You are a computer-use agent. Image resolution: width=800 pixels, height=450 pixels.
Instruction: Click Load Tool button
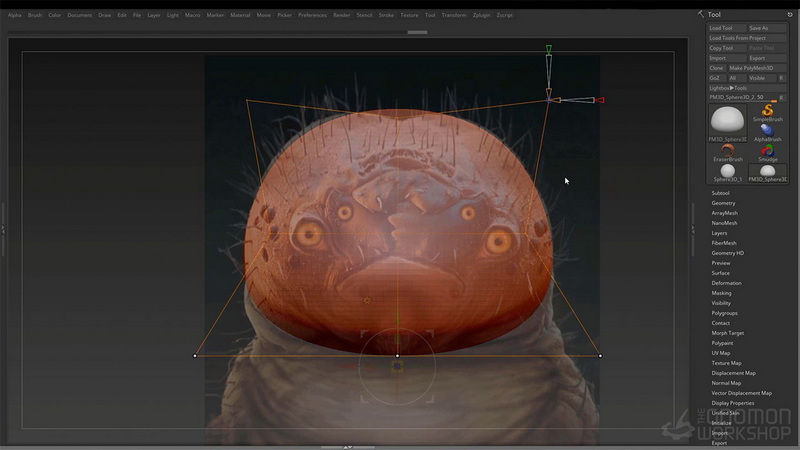727,28
